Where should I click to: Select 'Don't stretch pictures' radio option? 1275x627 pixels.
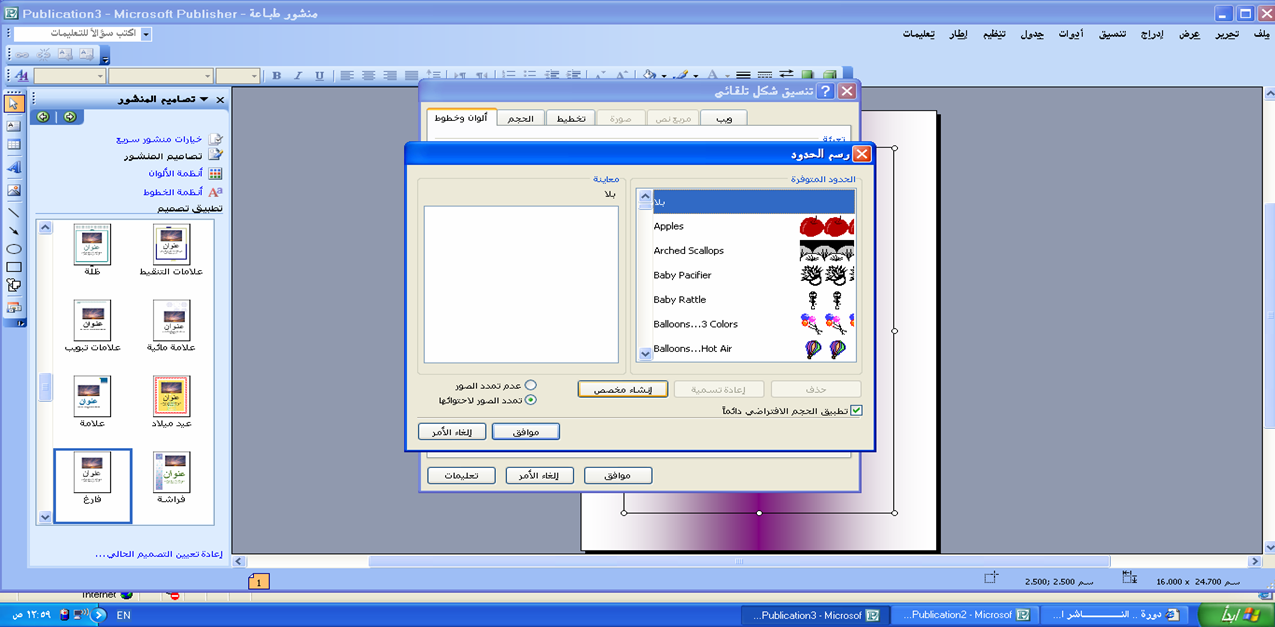point(531,385)
